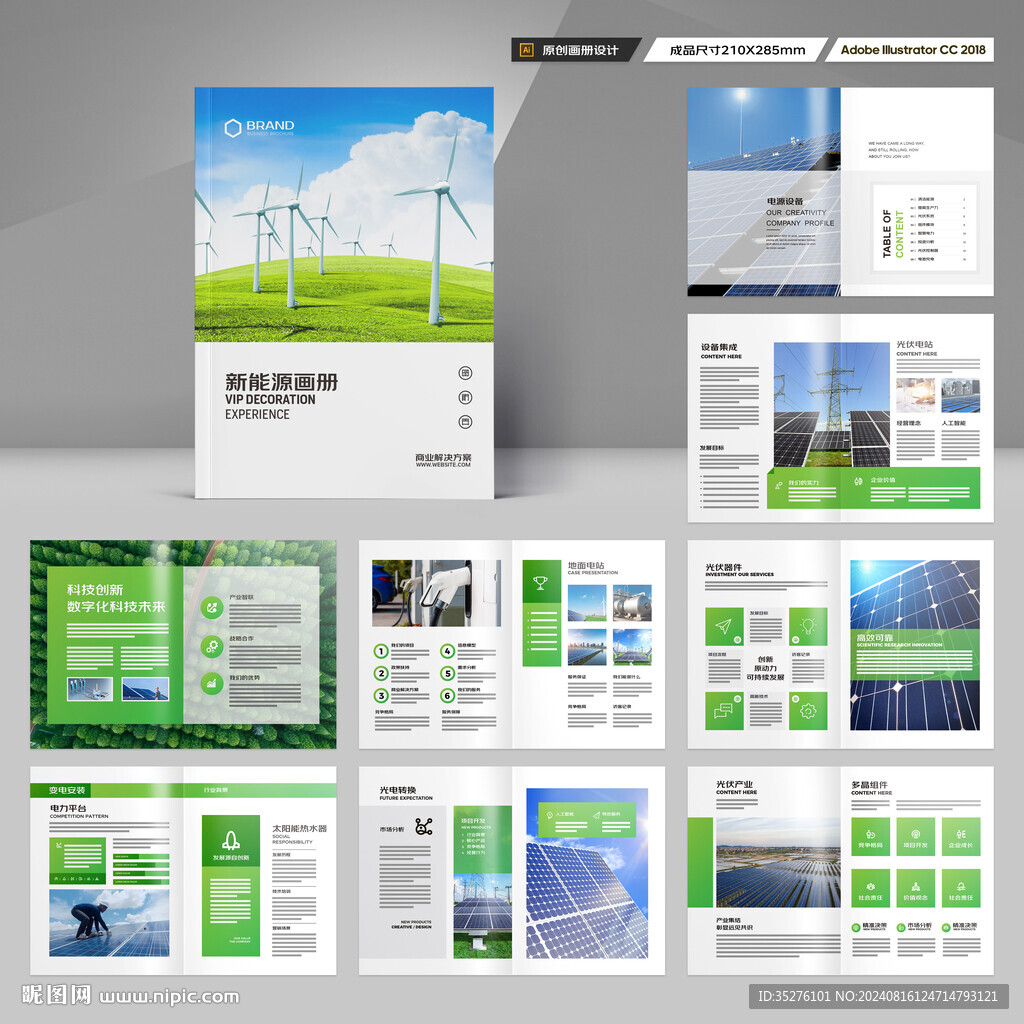The width and height of the screenshot is (1024, 1024).
Task: Click the 价值观念 green tile
Action: point(916,888)
